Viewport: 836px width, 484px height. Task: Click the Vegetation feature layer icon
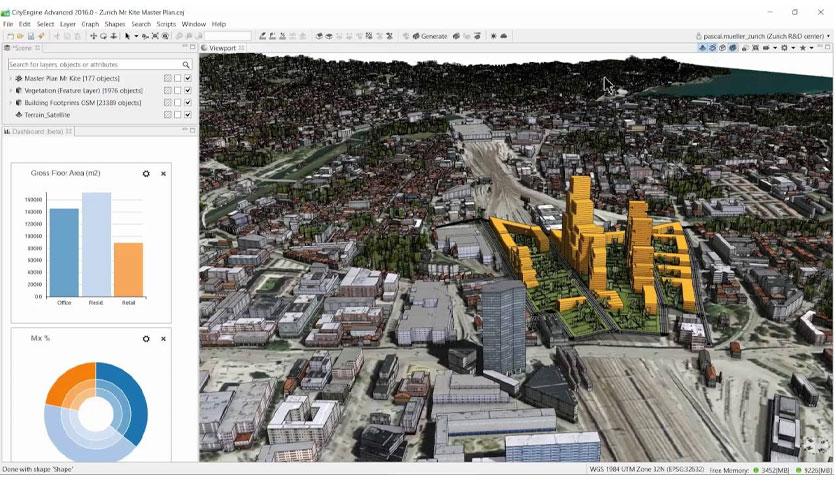[x=19, y=91]
